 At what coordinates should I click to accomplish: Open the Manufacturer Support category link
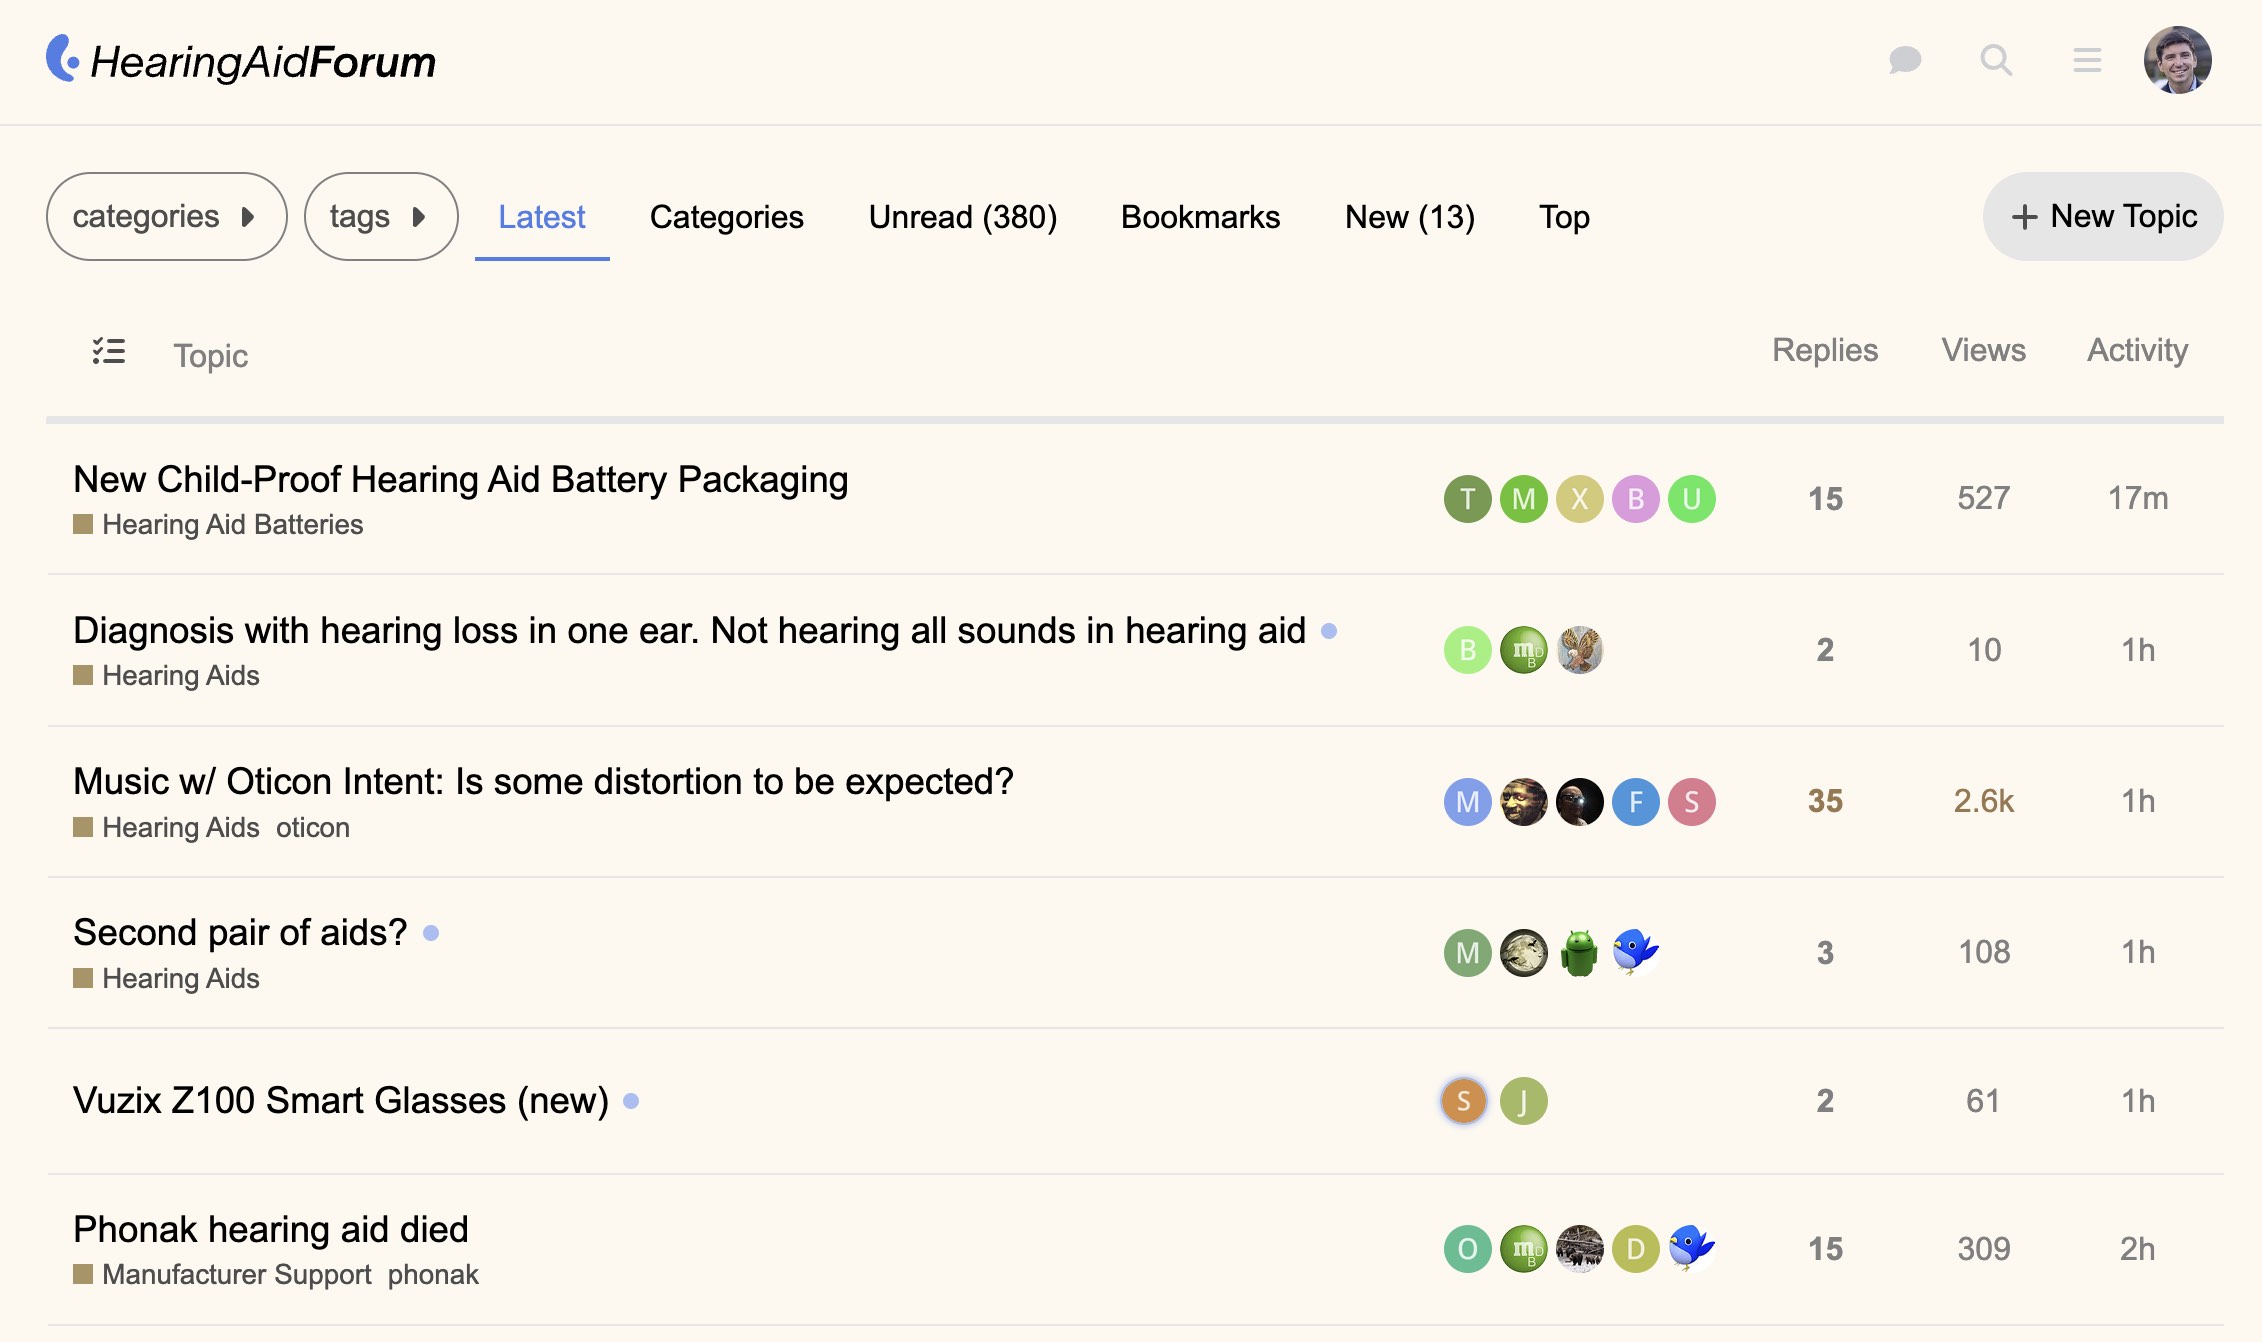[x=222, y=1275]
